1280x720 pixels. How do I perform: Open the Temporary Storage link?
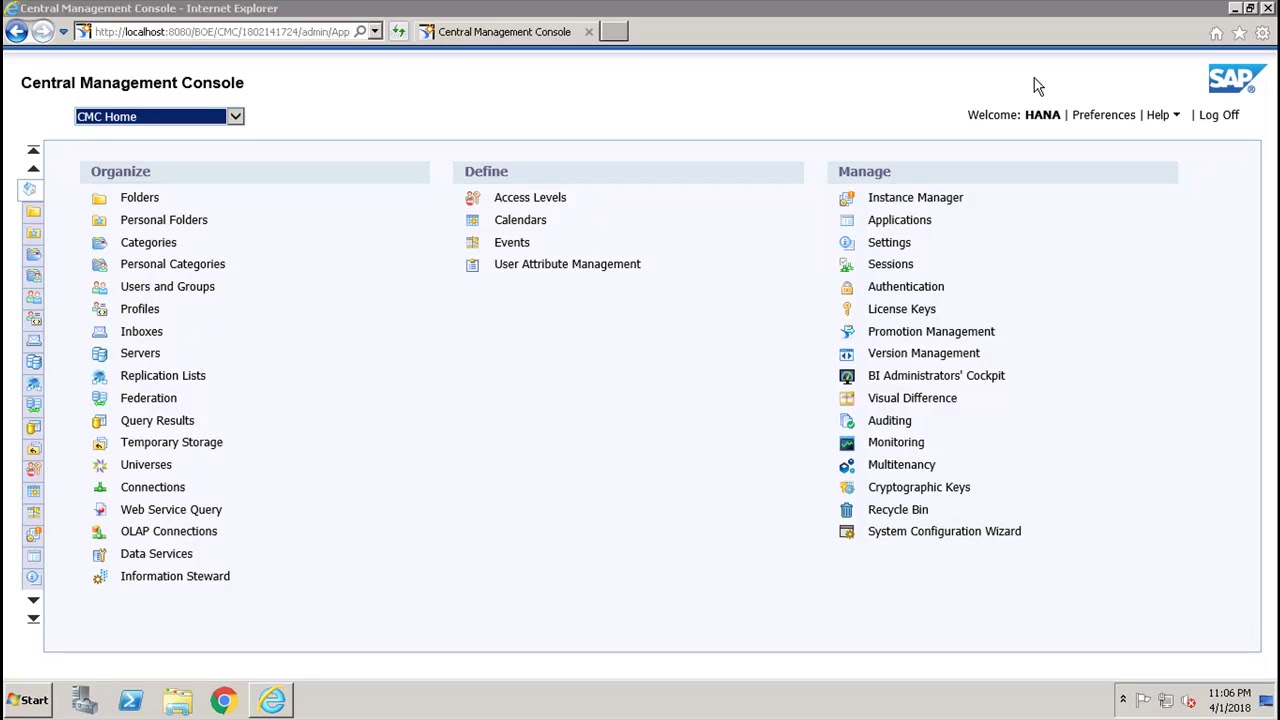(x=172, y=442)
